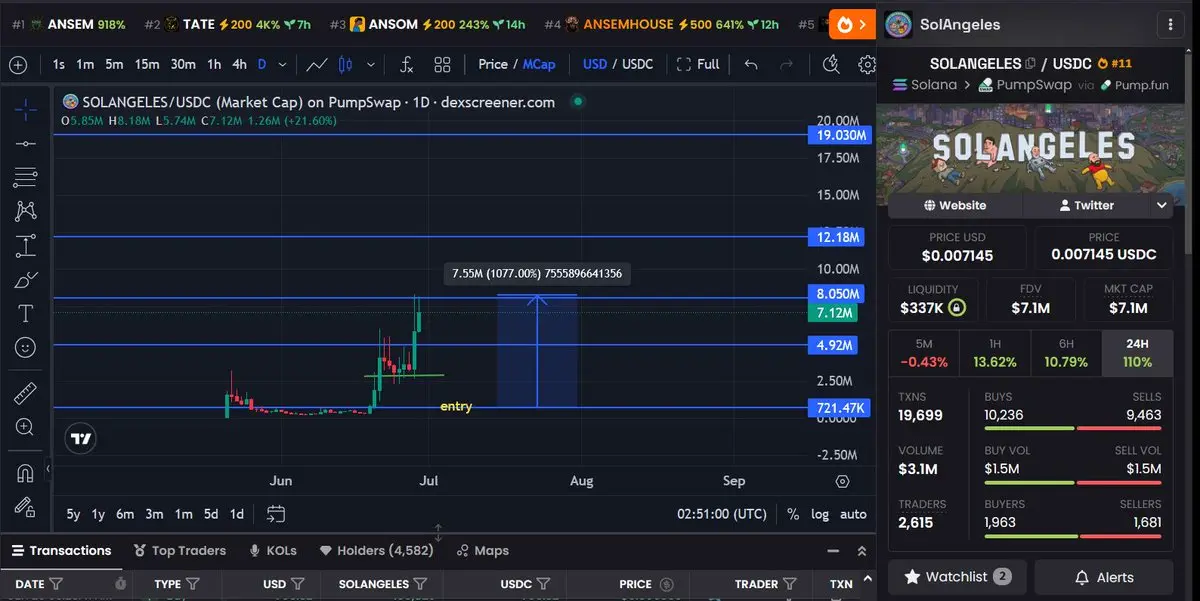1200x601 pixels.
Task: Select the 5M stats tab
Action: pyautogui.click(x=924, y=353)
